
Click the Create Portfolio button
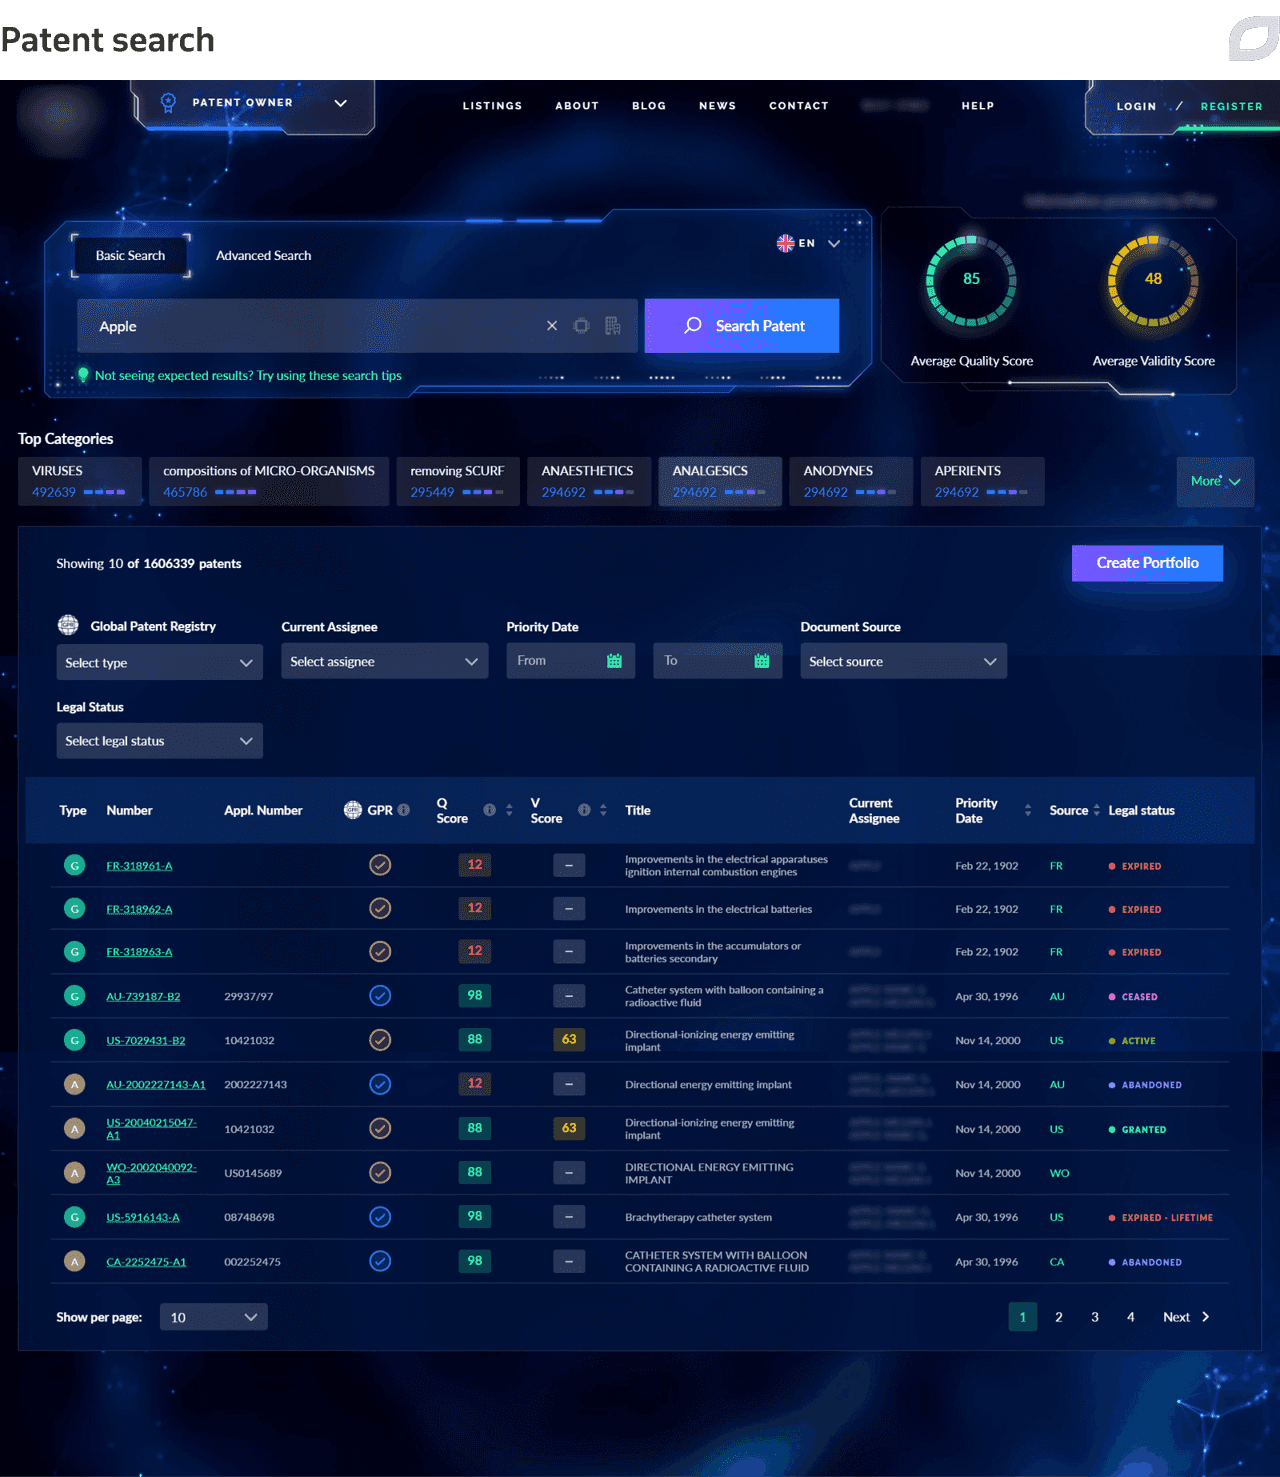[1147, 563]
